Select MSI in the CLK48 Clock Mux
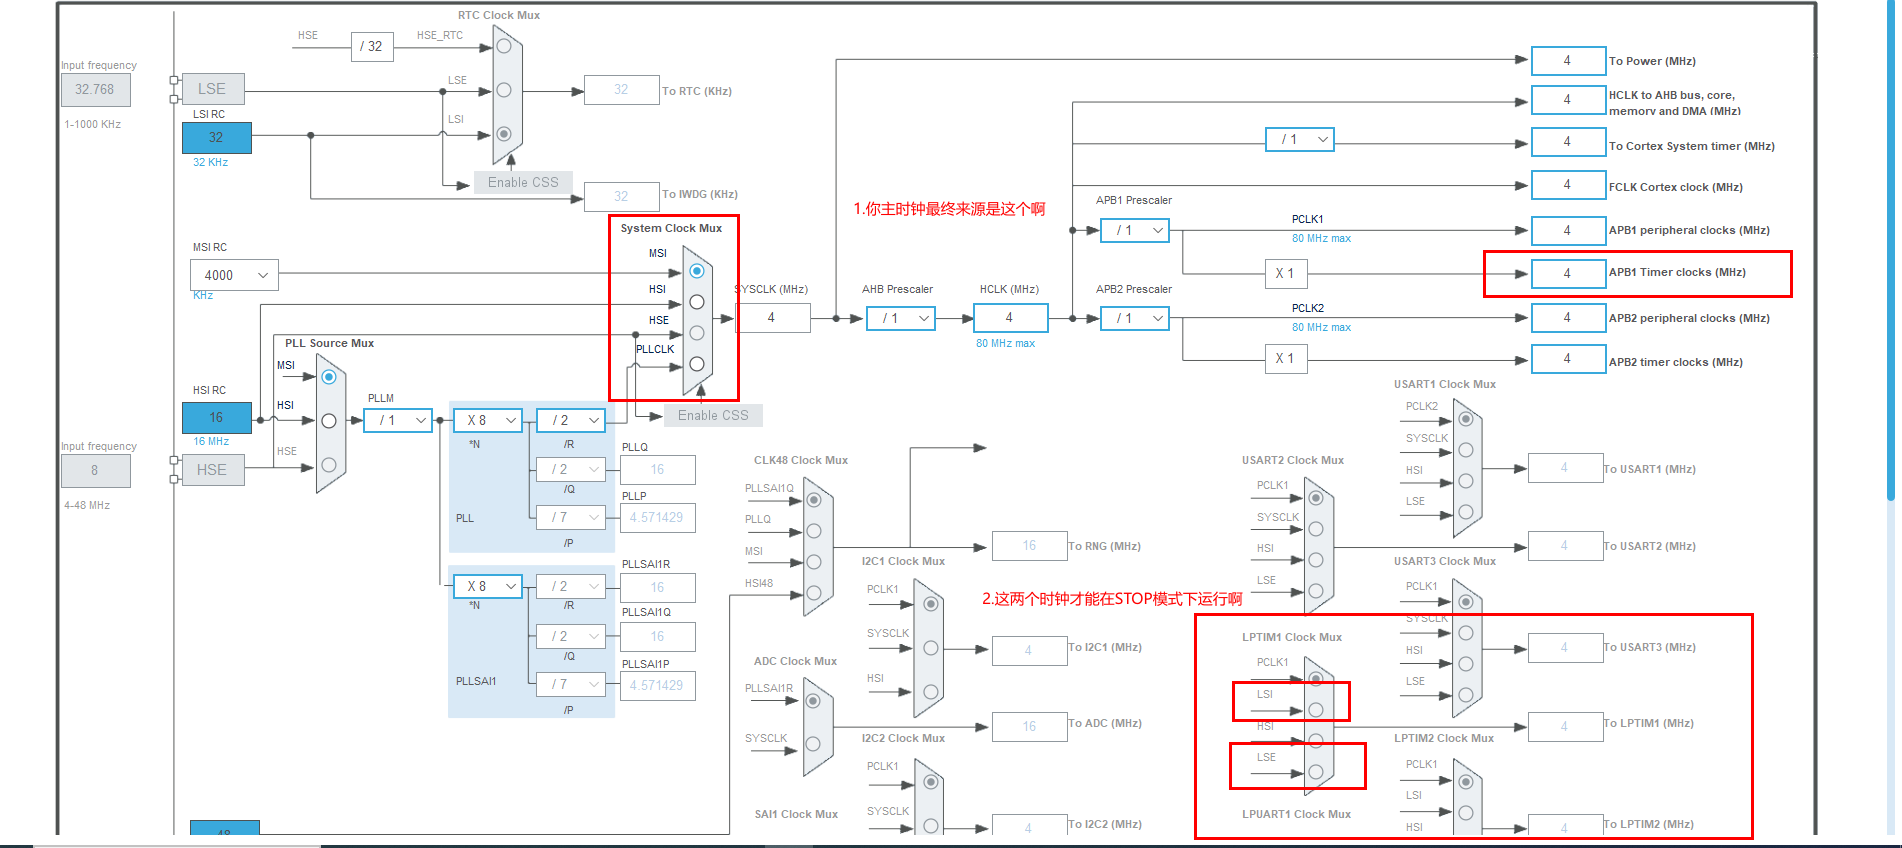1902x848 pixels. click(814, 562)
